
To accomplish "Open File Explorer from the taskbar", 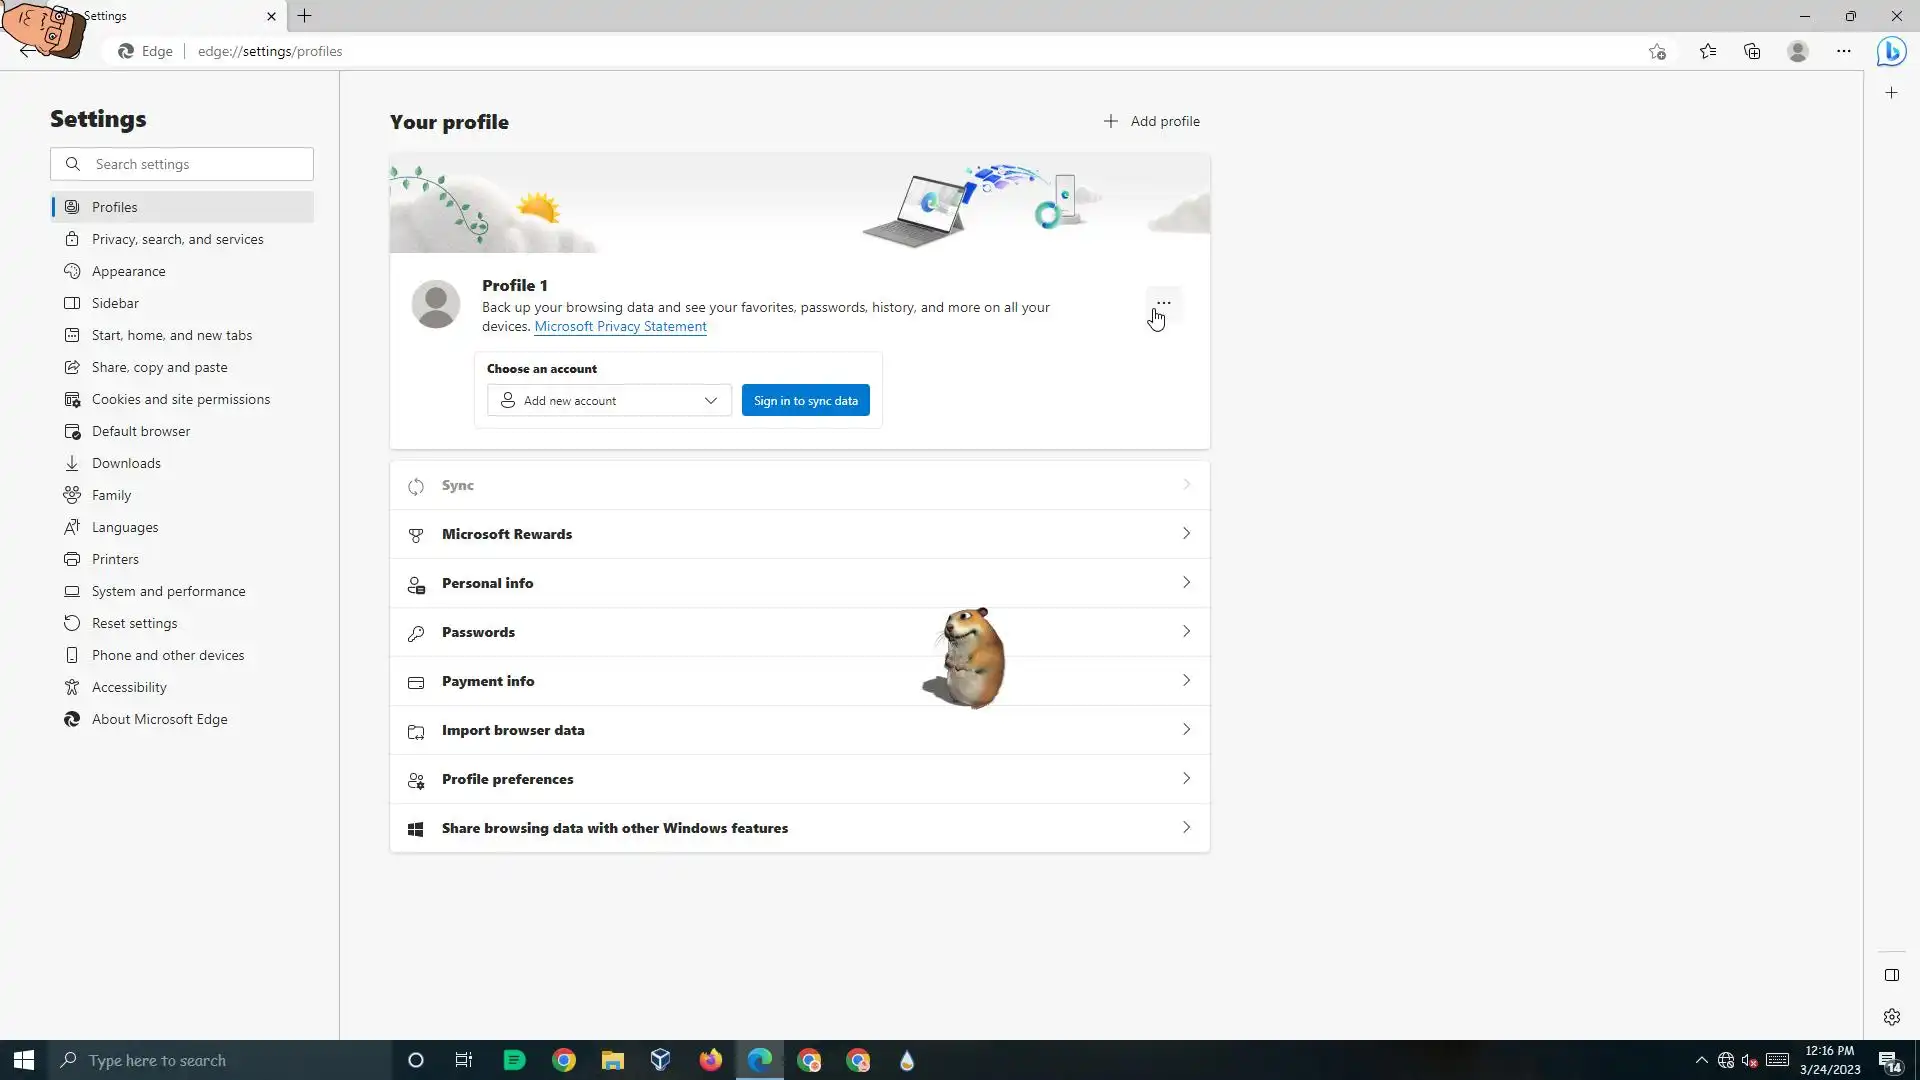I will click(612, 1060).
